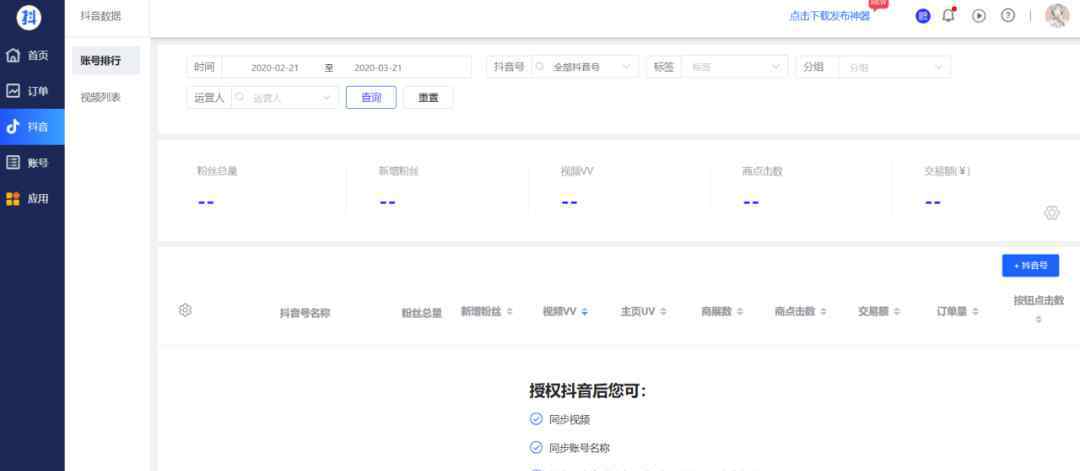
Task: Open 账号 accounts in the sidebar
Action: click(32, 163)
